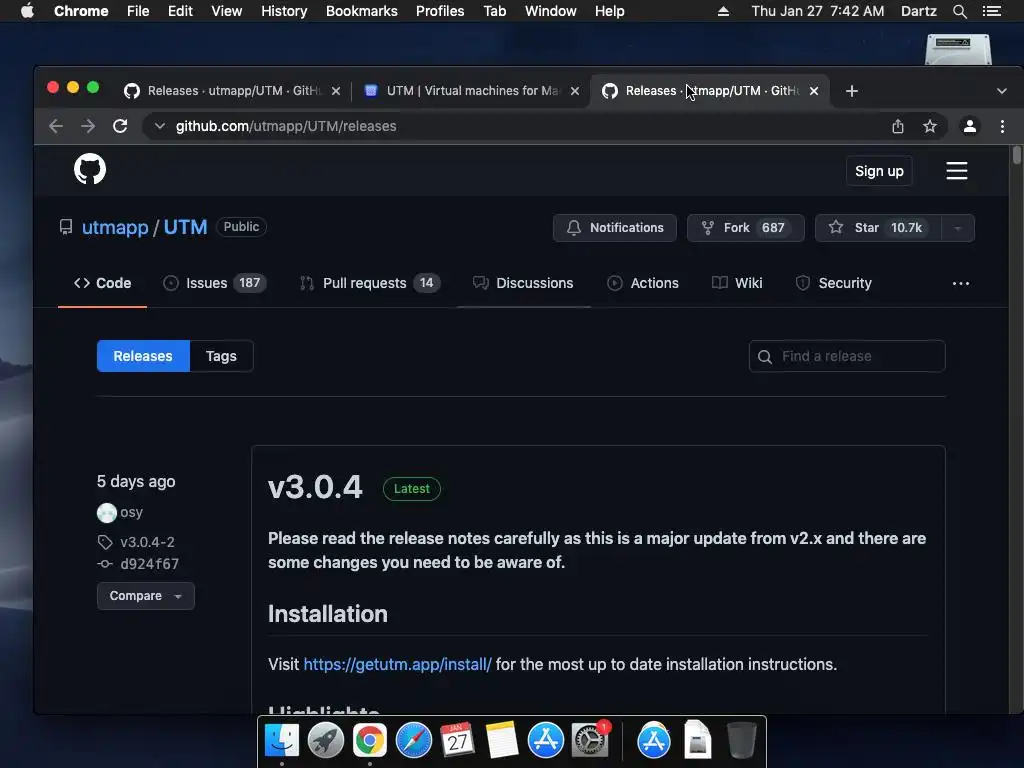The width and height of the screenshot is (1024, 768).
Task: Click the browser forward arrow
Action: point(88,126)
